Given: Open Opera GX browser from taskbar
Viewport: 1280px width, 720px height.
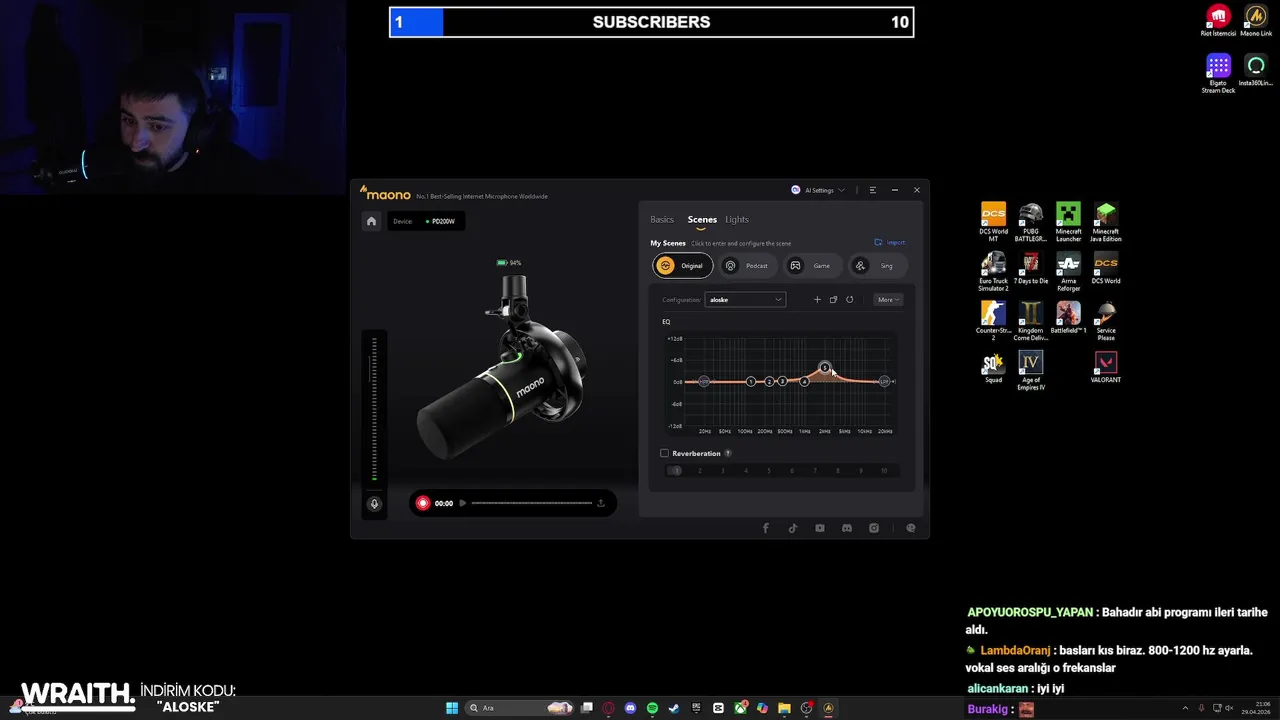Looking at the screenshot, I should pyautogui.click(x=608, y=708).
